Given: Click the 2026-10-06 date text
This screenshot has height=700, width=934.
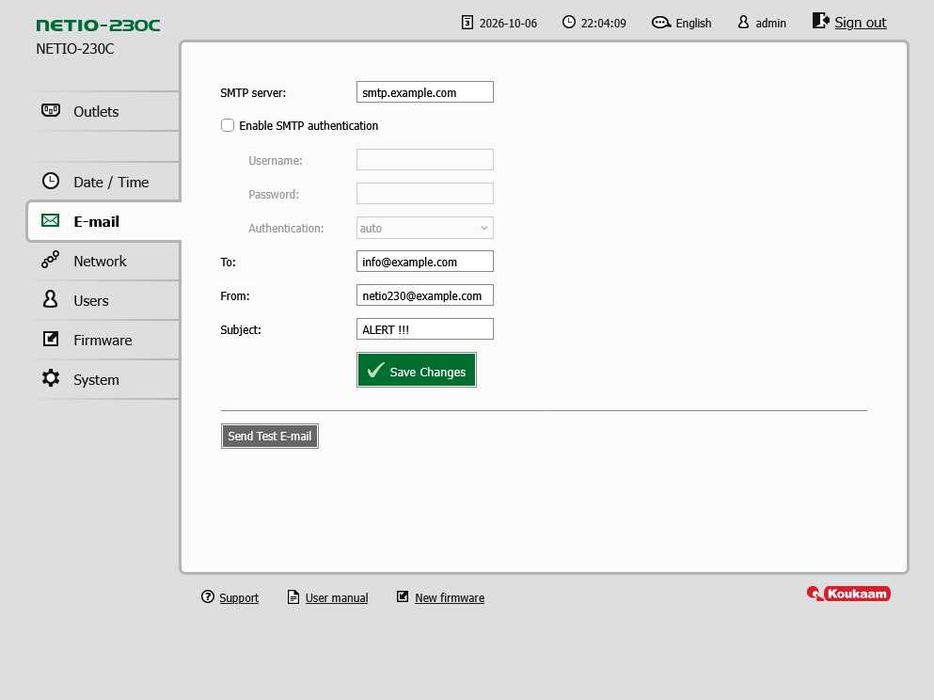Looking at the screenshot, I should pyautogui.click(x=508, y=23).
